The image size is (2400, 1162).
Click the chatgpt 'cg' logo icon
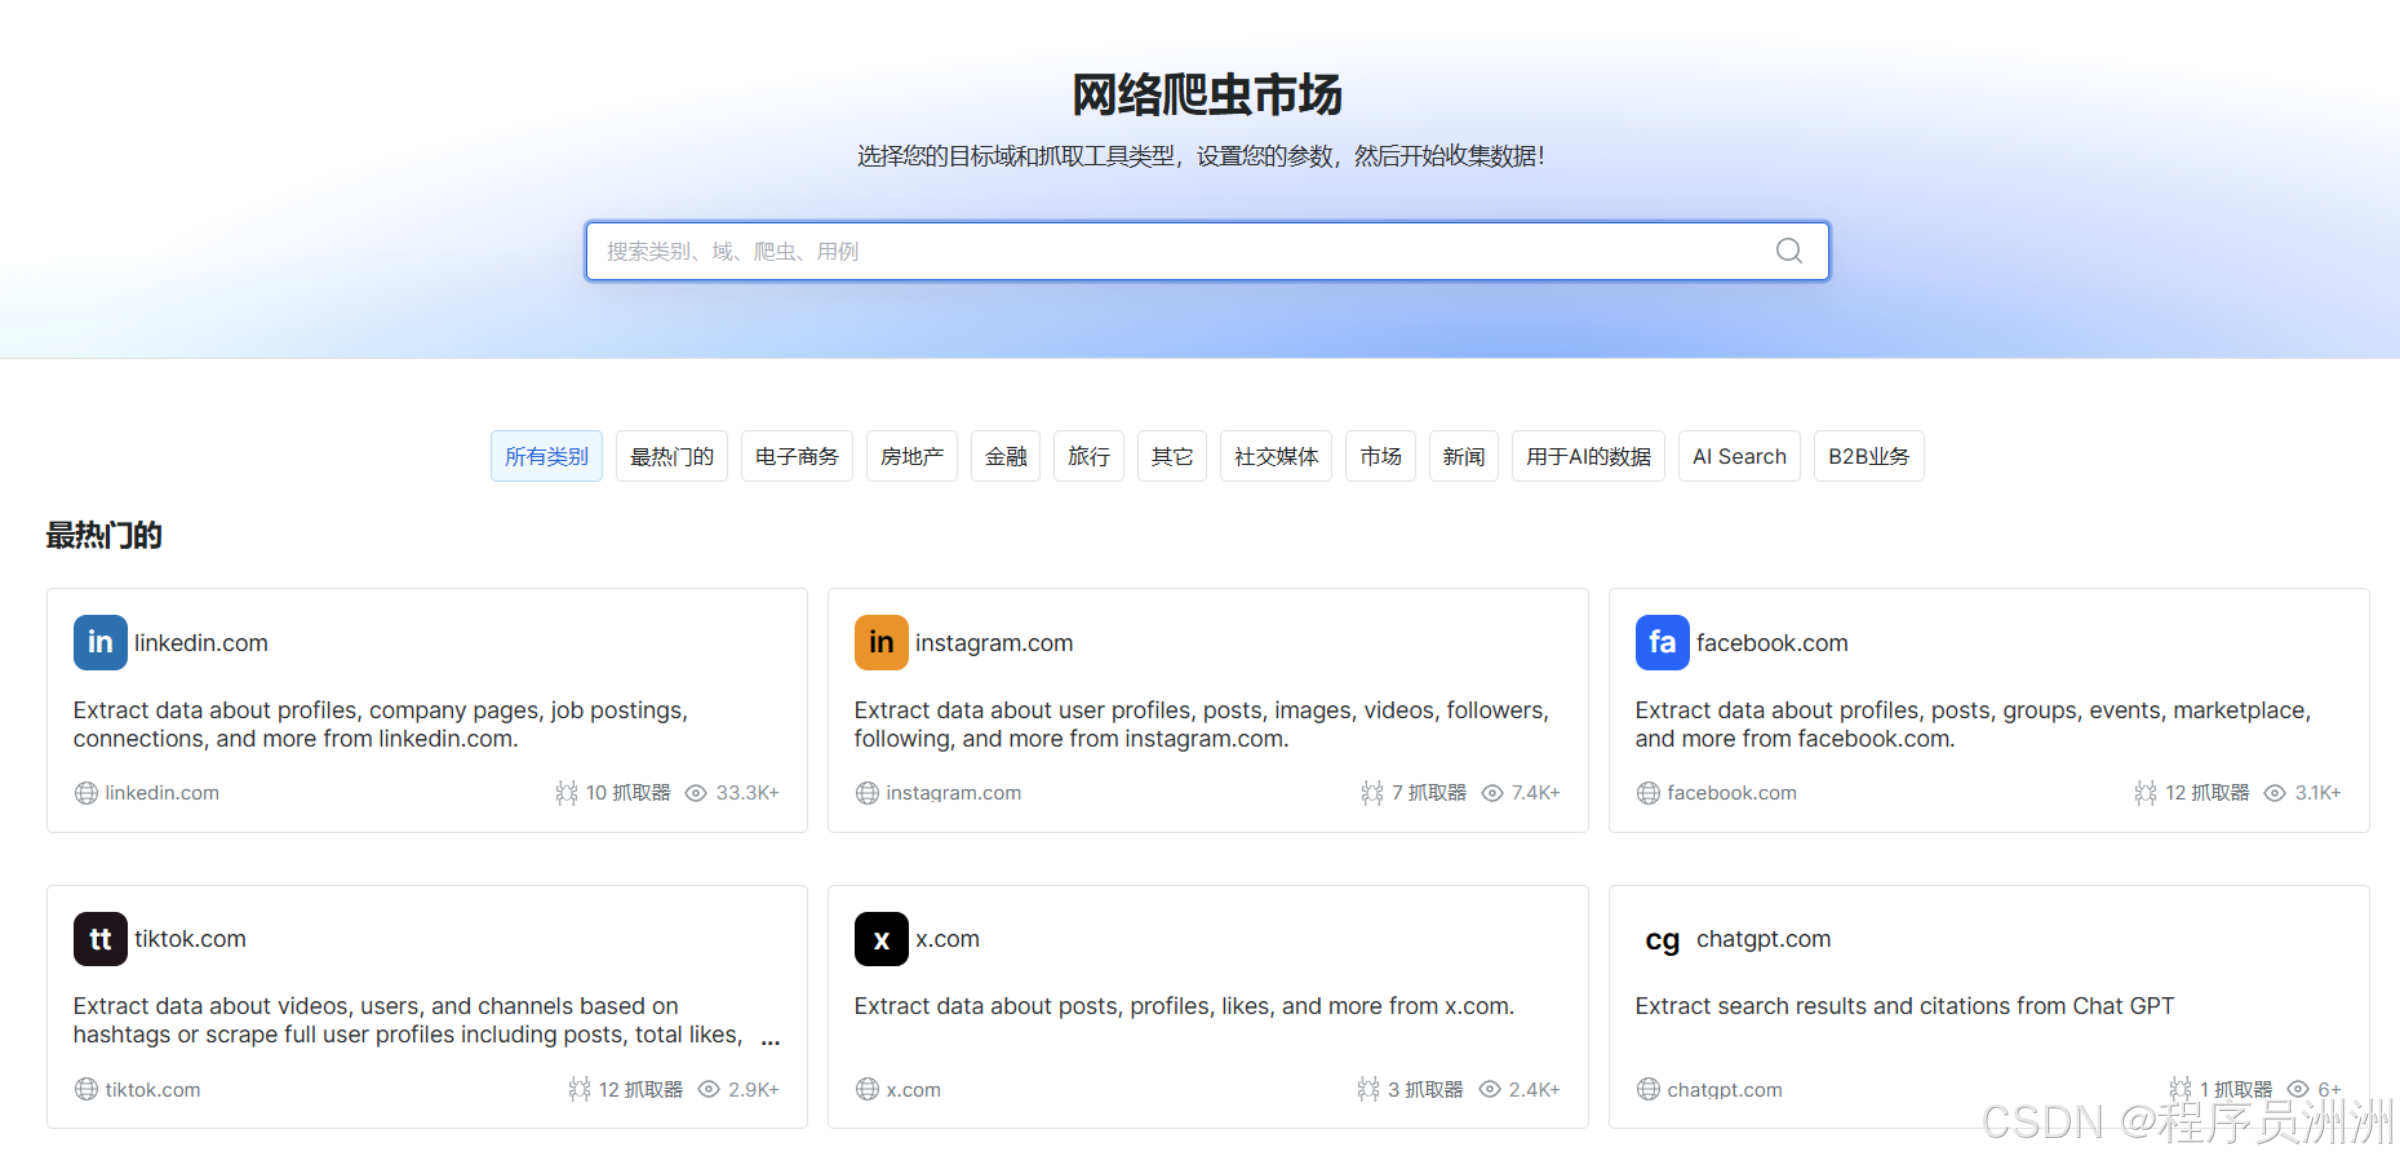(x=1662, y=939)
